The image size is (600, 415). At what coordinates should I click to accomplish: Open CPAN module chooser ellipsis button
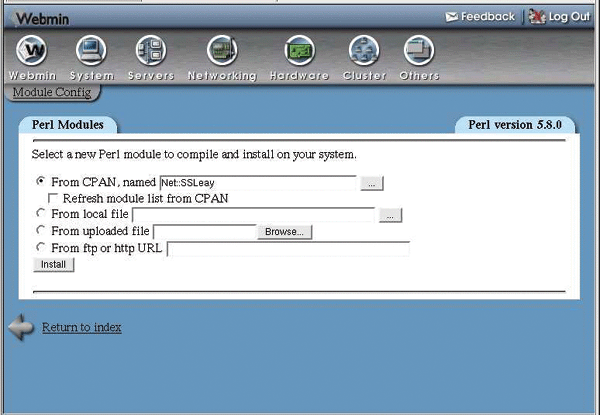(371, 183)
